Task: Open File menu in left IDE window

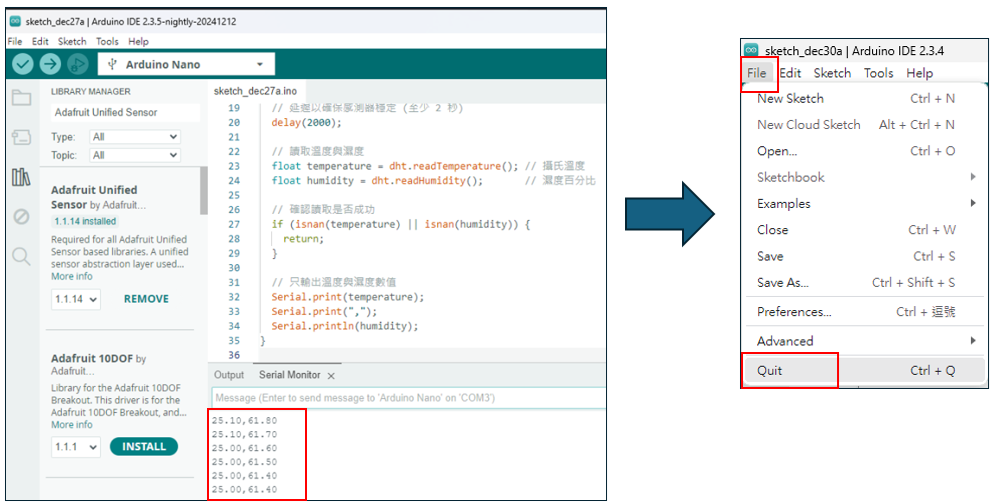Action: 15,42
